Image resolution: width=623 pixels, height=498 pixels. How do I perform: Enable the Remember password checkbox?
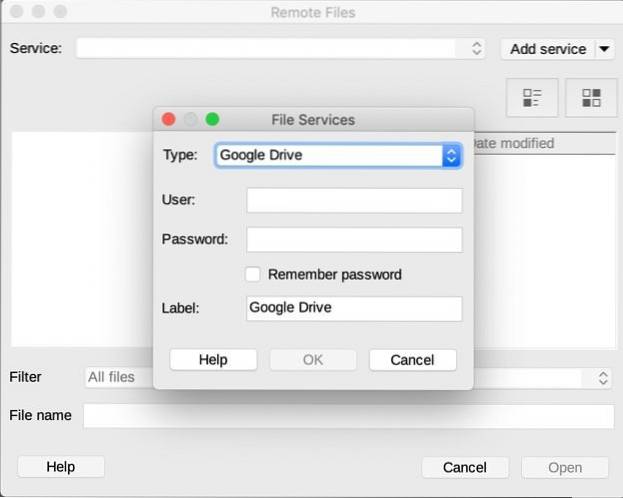coord(253,274)
